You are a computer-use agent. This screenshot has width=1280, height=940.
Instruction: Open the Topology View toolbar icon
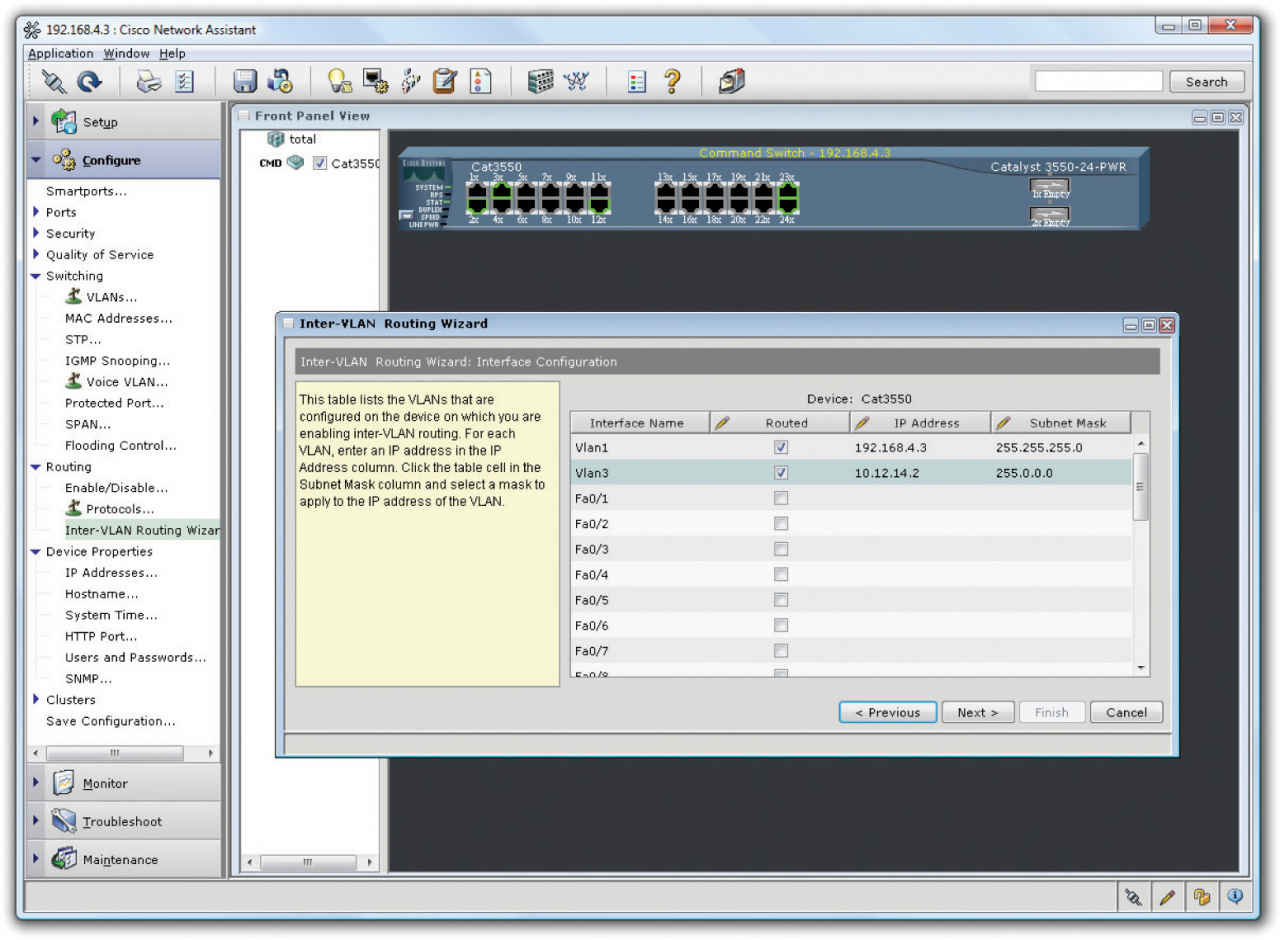click(x=576, y=82)
